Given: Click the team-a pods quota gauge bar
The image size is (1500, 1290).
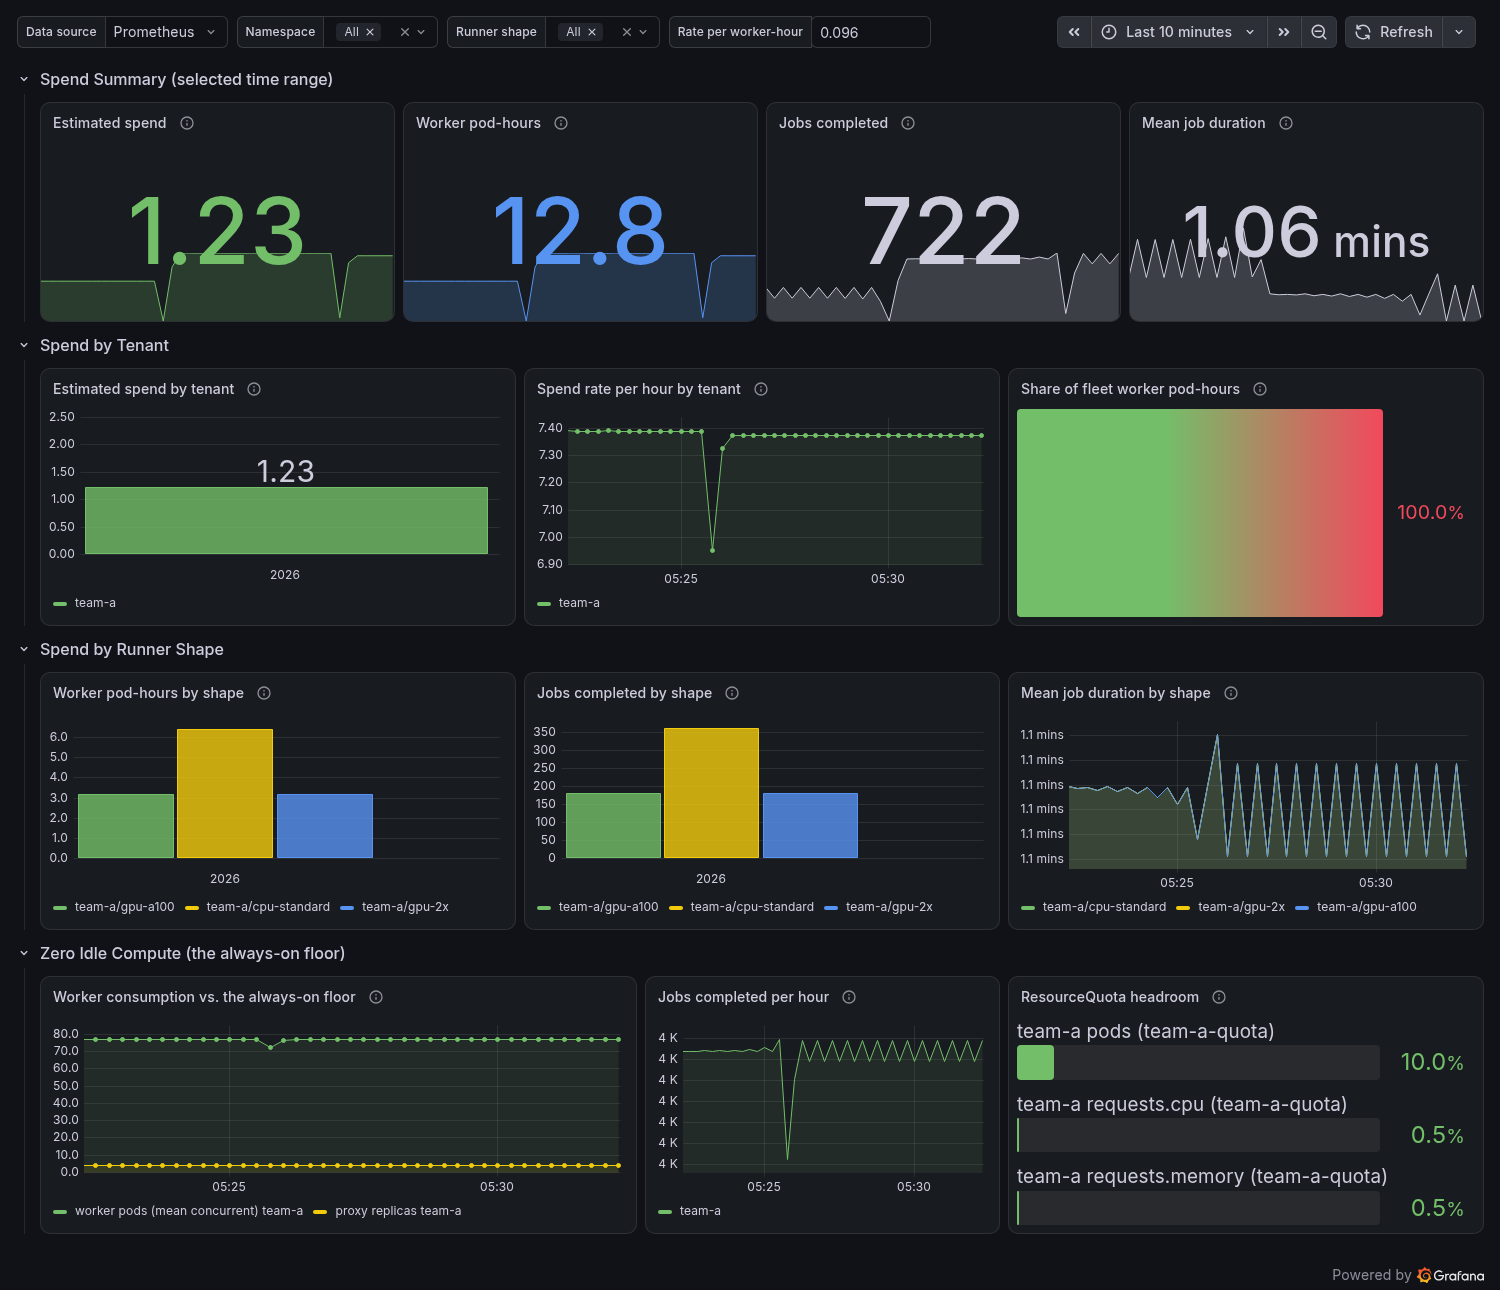Looking at the screenshot, I should pyautogui.click(x=1198, y=1062).
